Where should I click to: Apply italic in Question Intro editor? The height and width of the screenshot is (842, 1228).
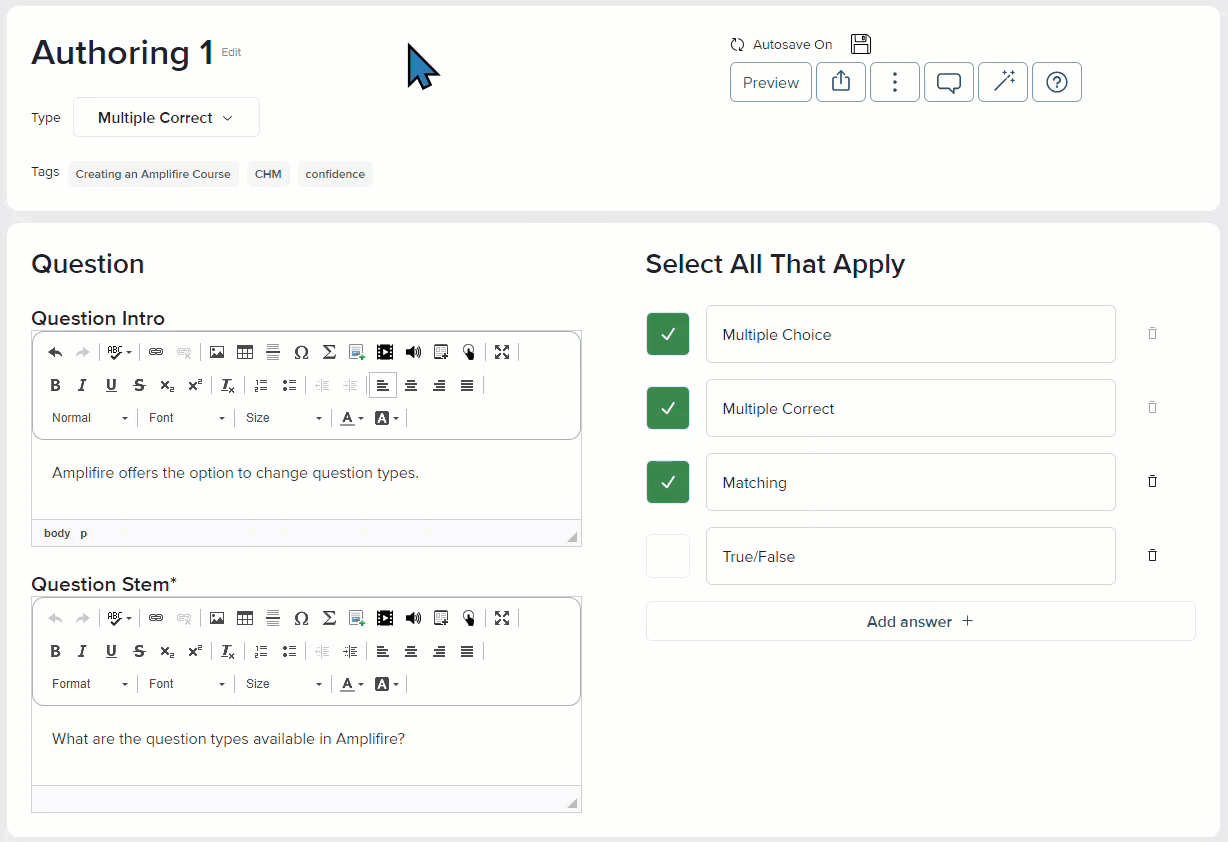point(83,385)
